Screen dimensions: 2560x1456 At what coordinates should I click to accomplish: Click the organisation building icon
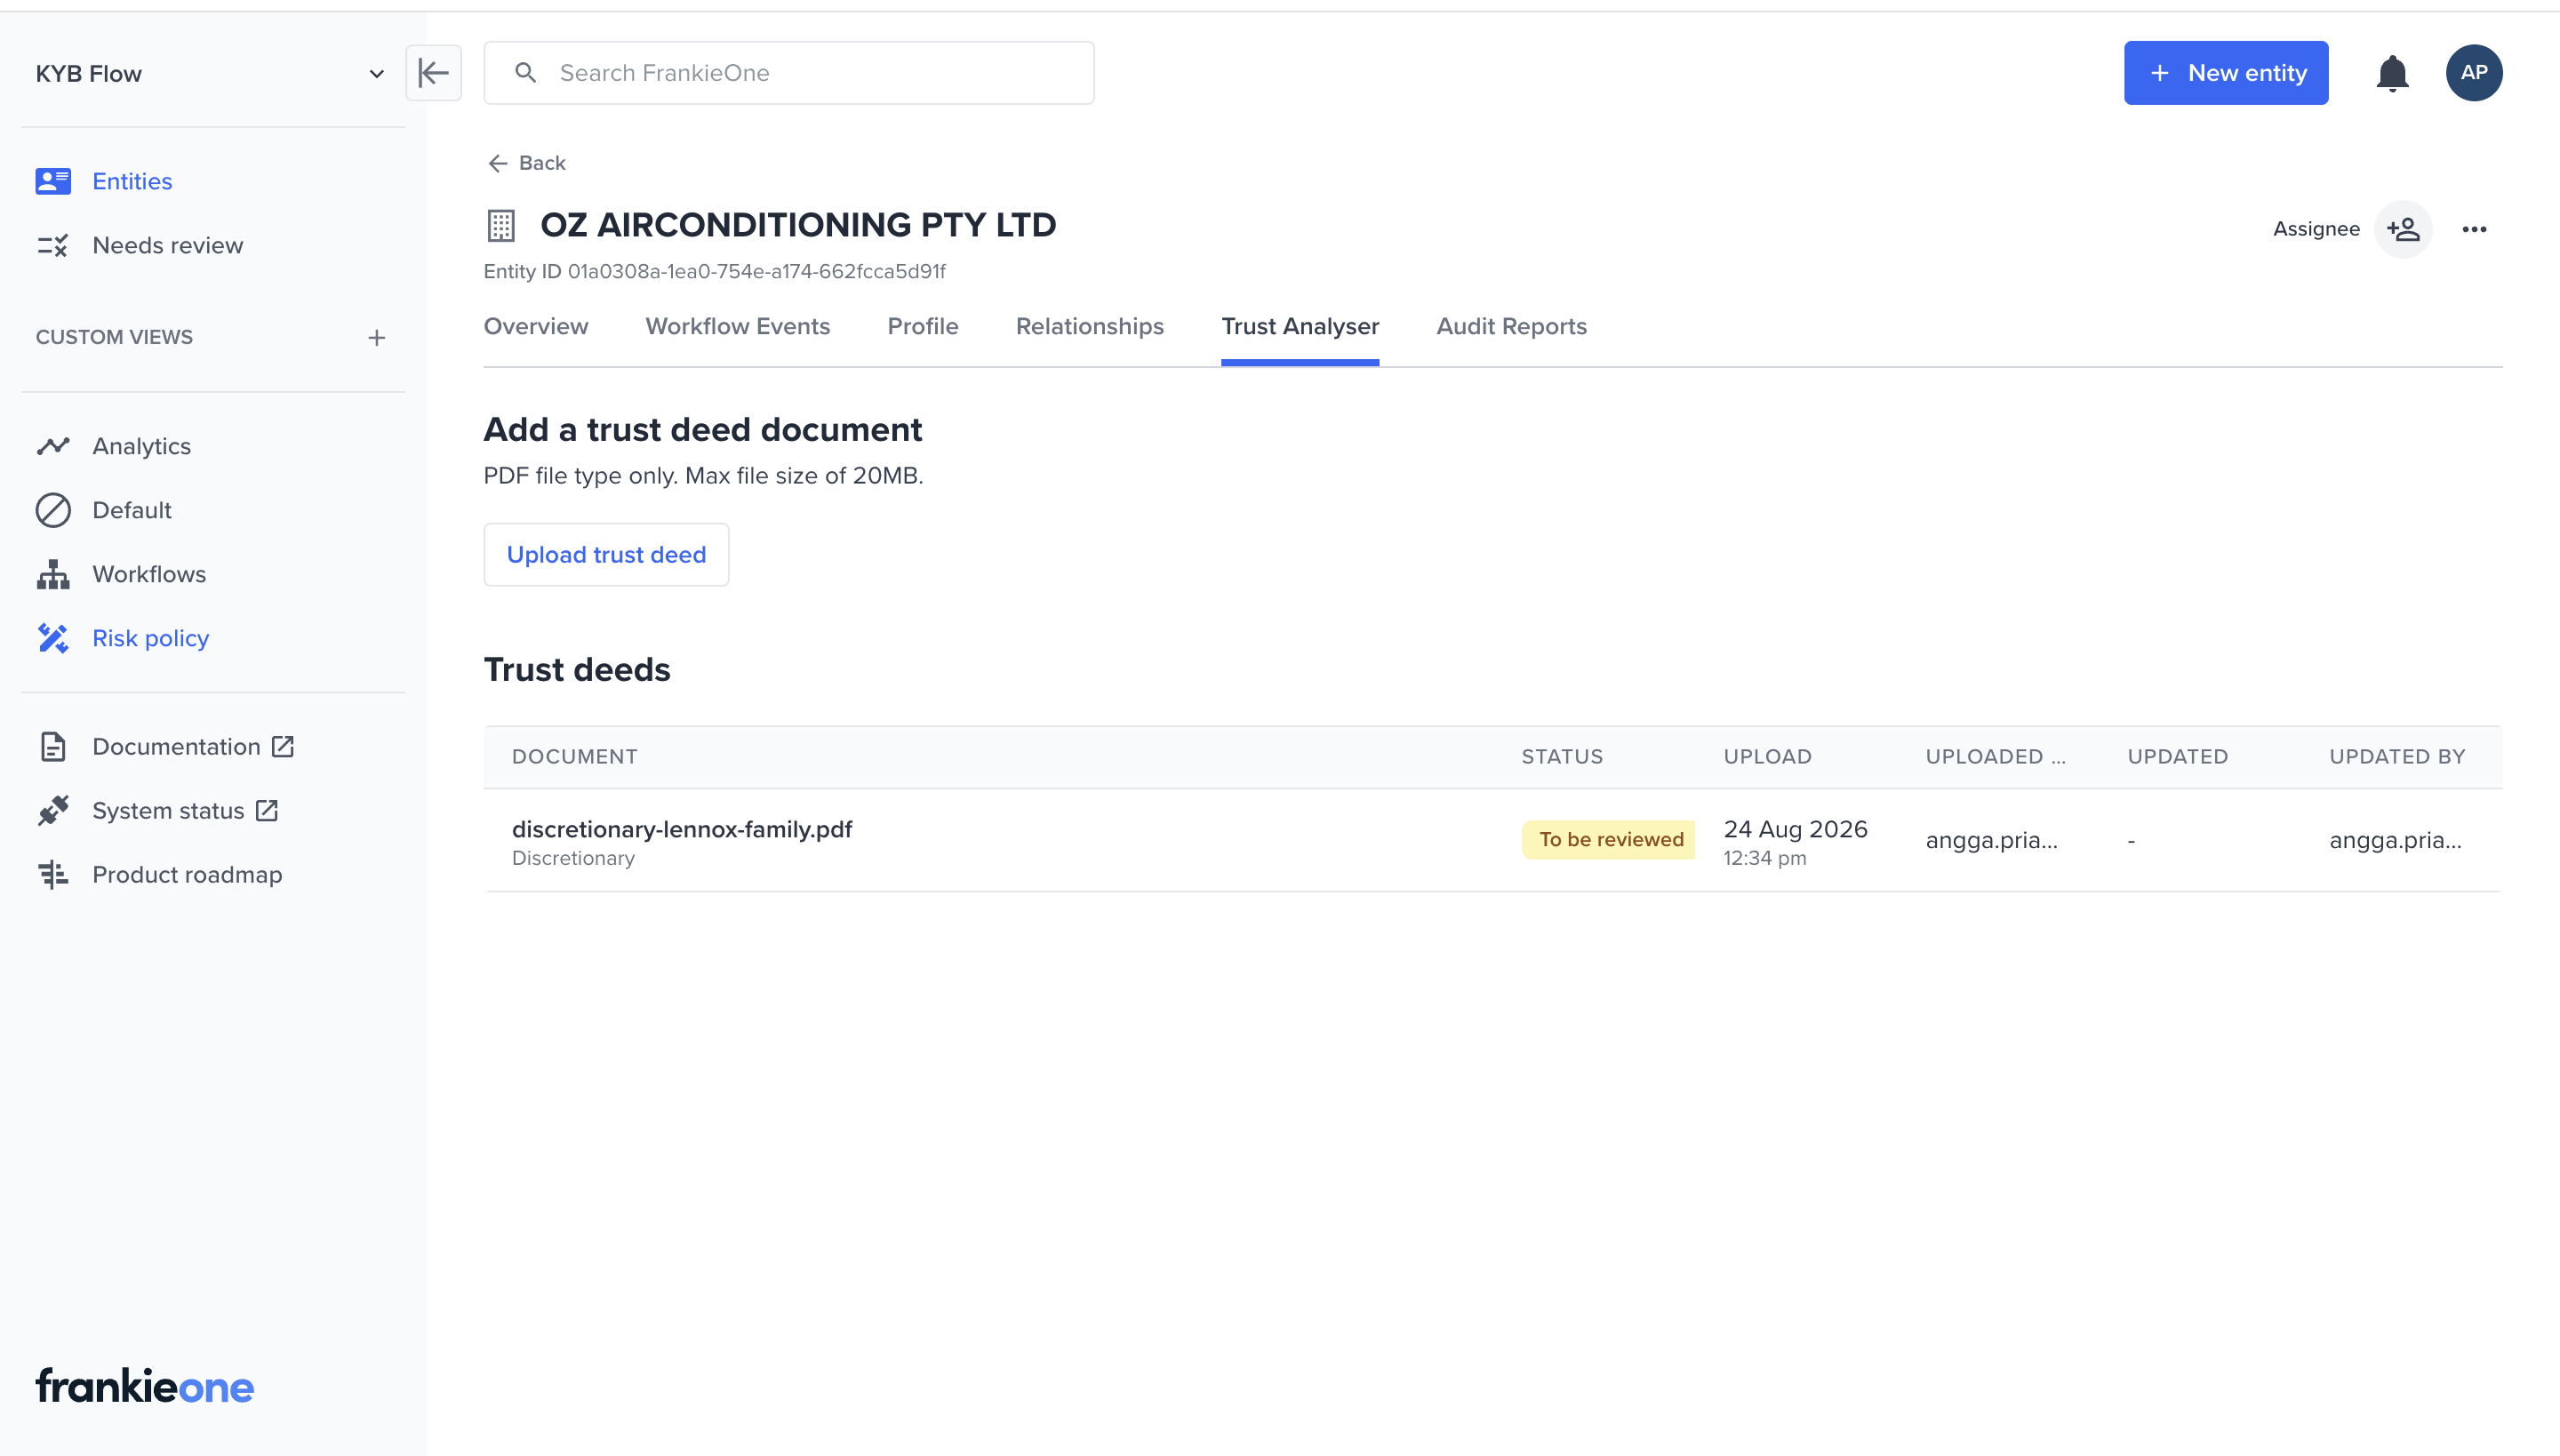[x=501, y=226]
